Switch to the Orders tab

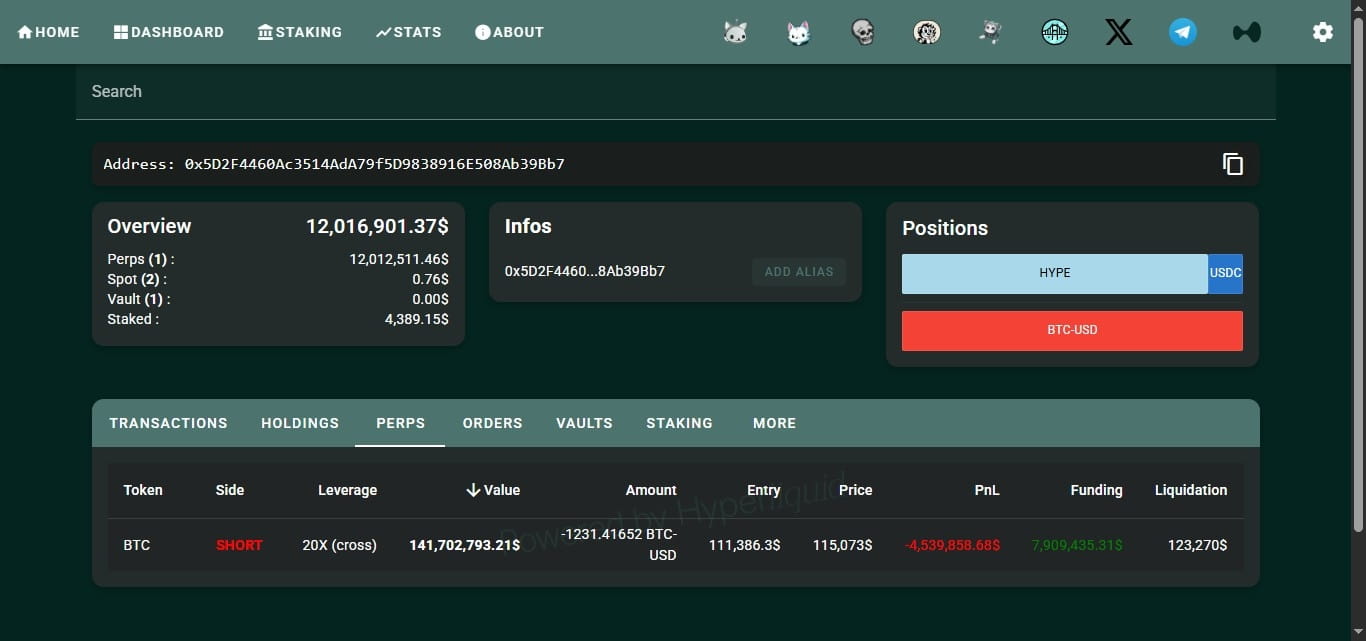click(x=492, y=423)
